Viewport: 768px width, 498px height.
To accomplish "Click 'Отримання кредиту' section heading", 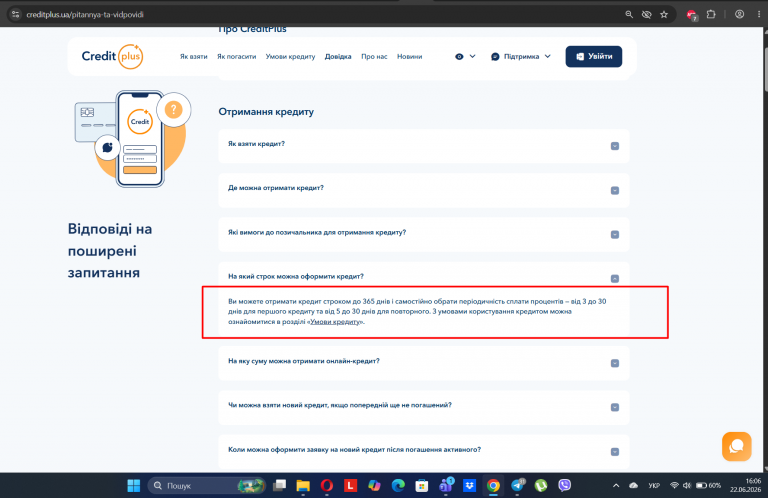I will pos(266,112).
